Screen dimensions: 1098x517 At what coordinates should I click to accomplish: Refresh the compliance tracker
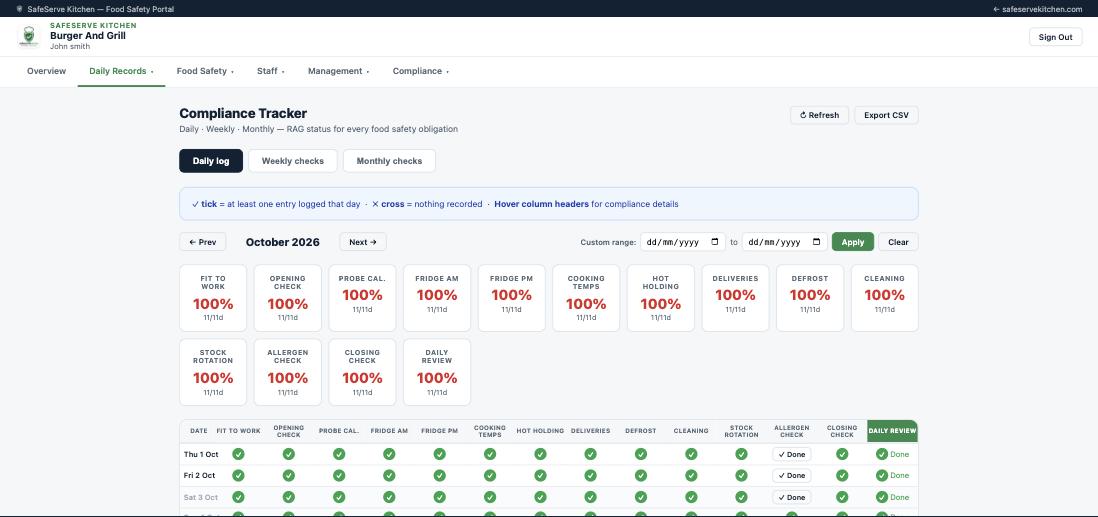(819, 115)
